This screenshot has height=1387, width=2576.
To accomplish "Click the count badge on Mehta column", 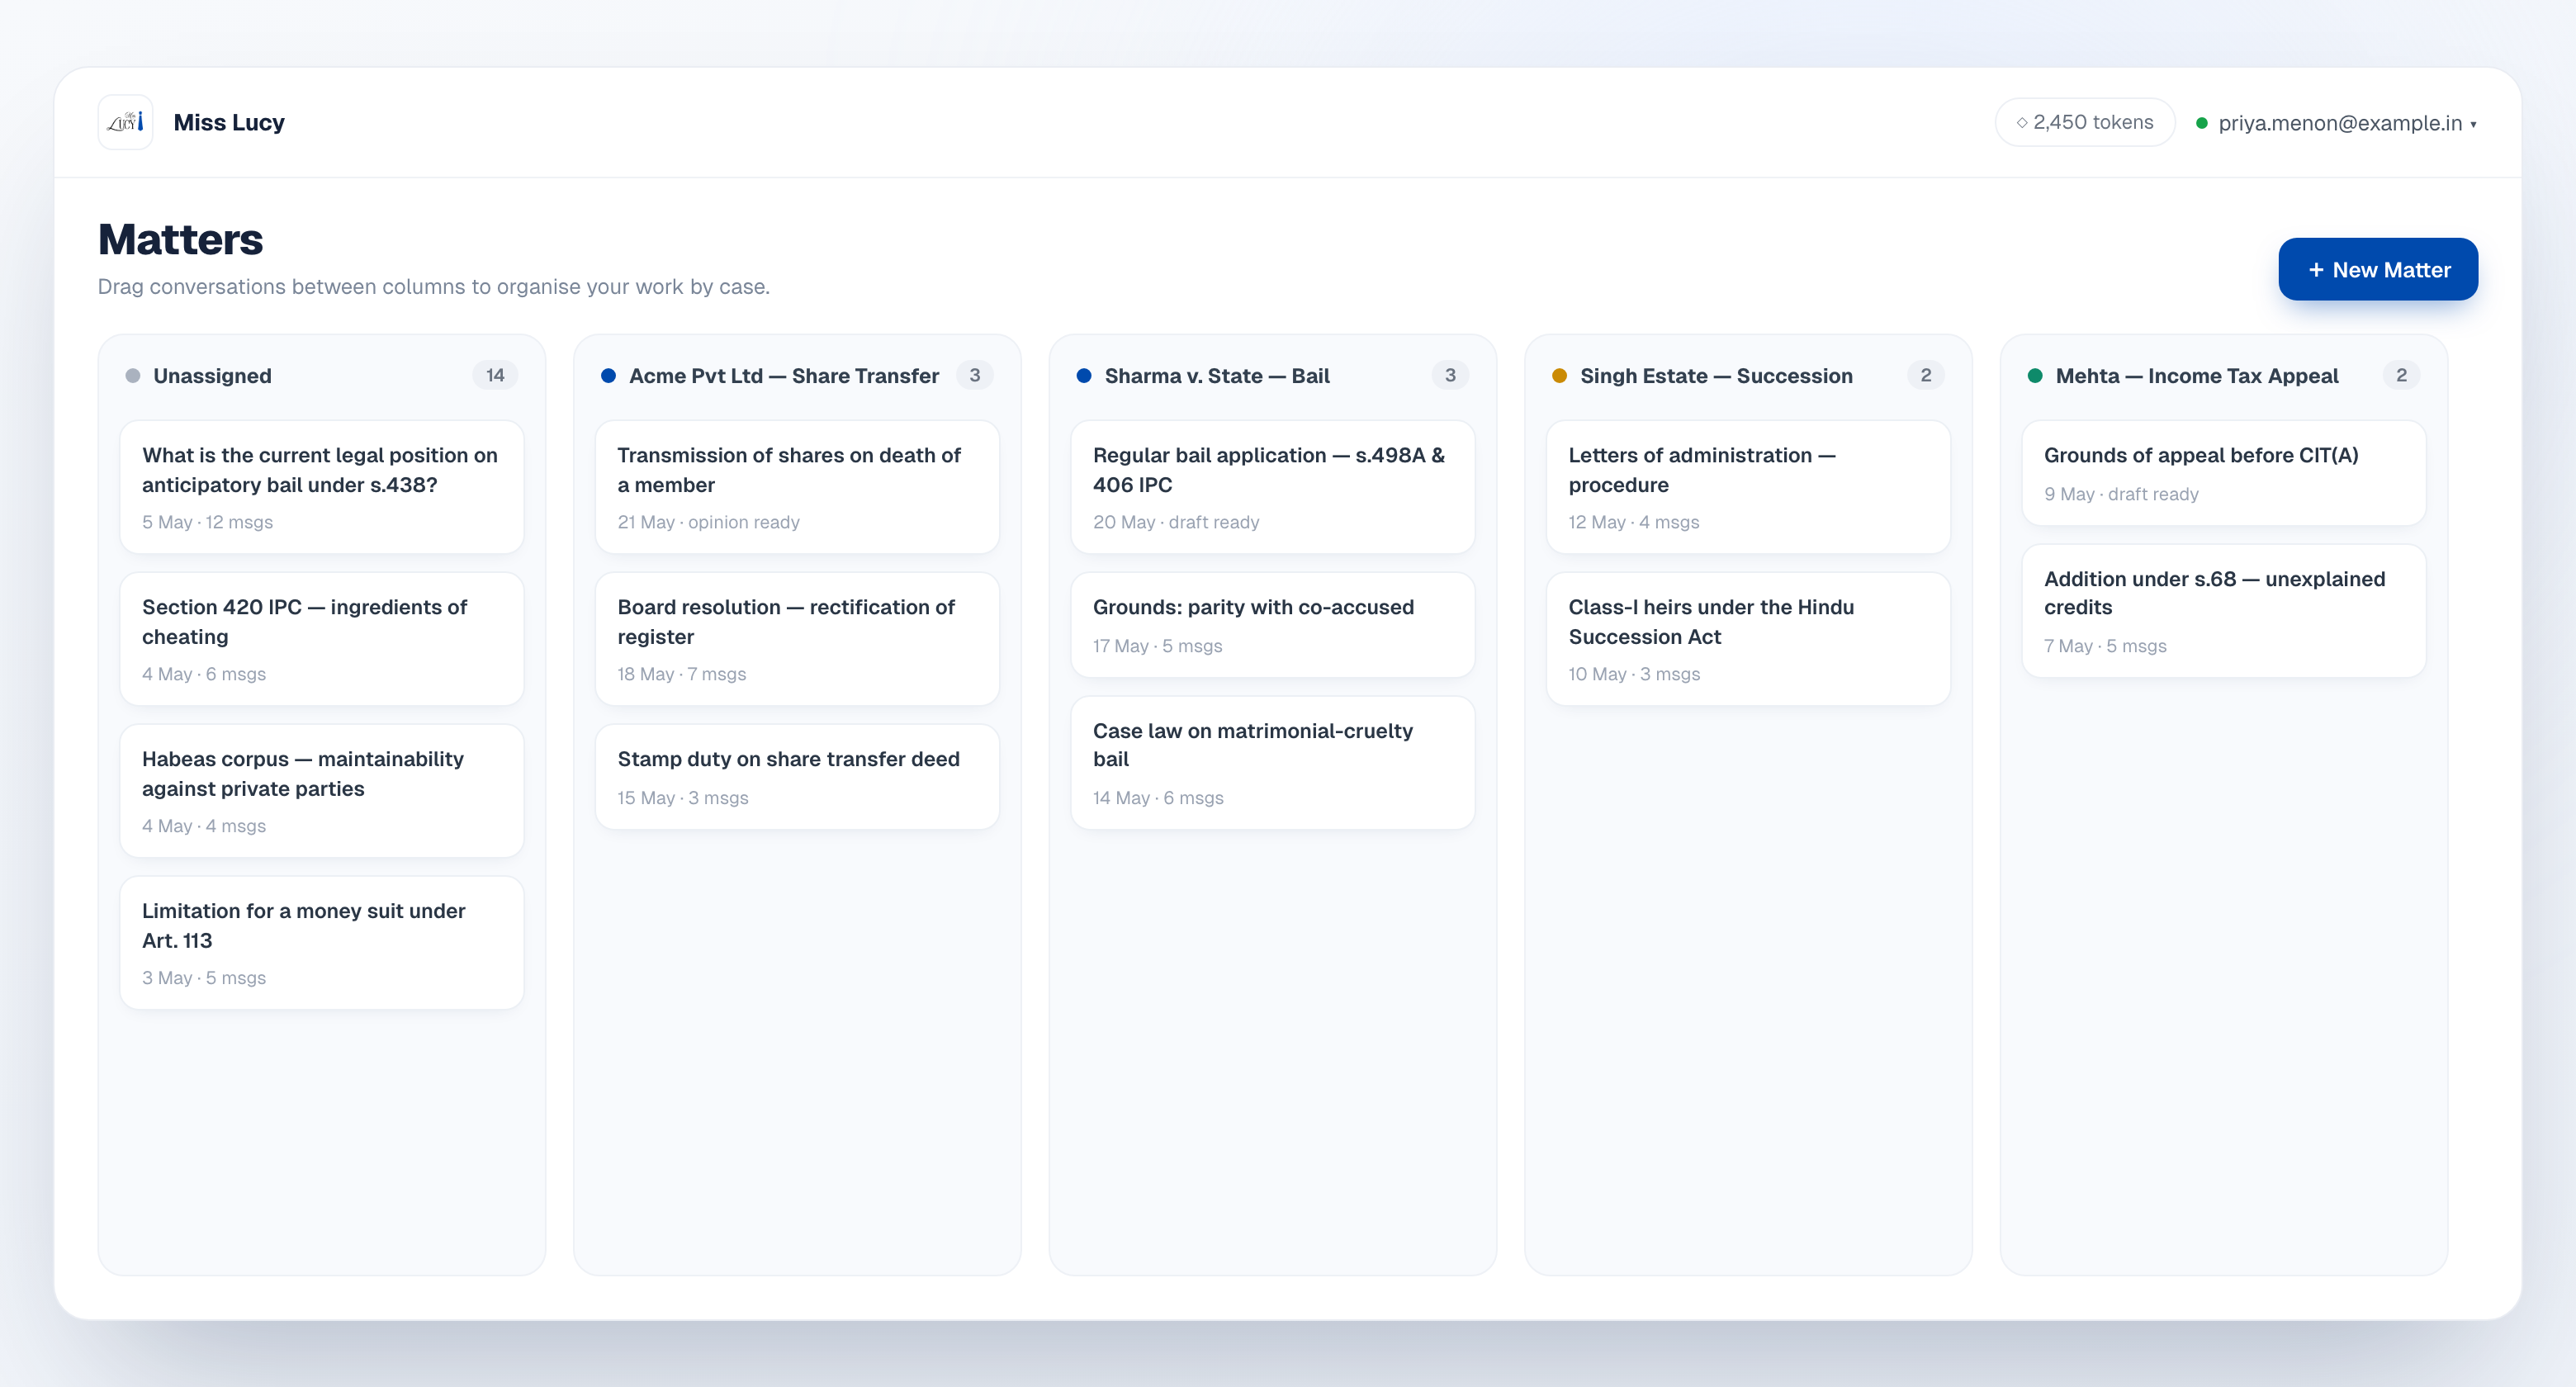I will pos(2401,375).
